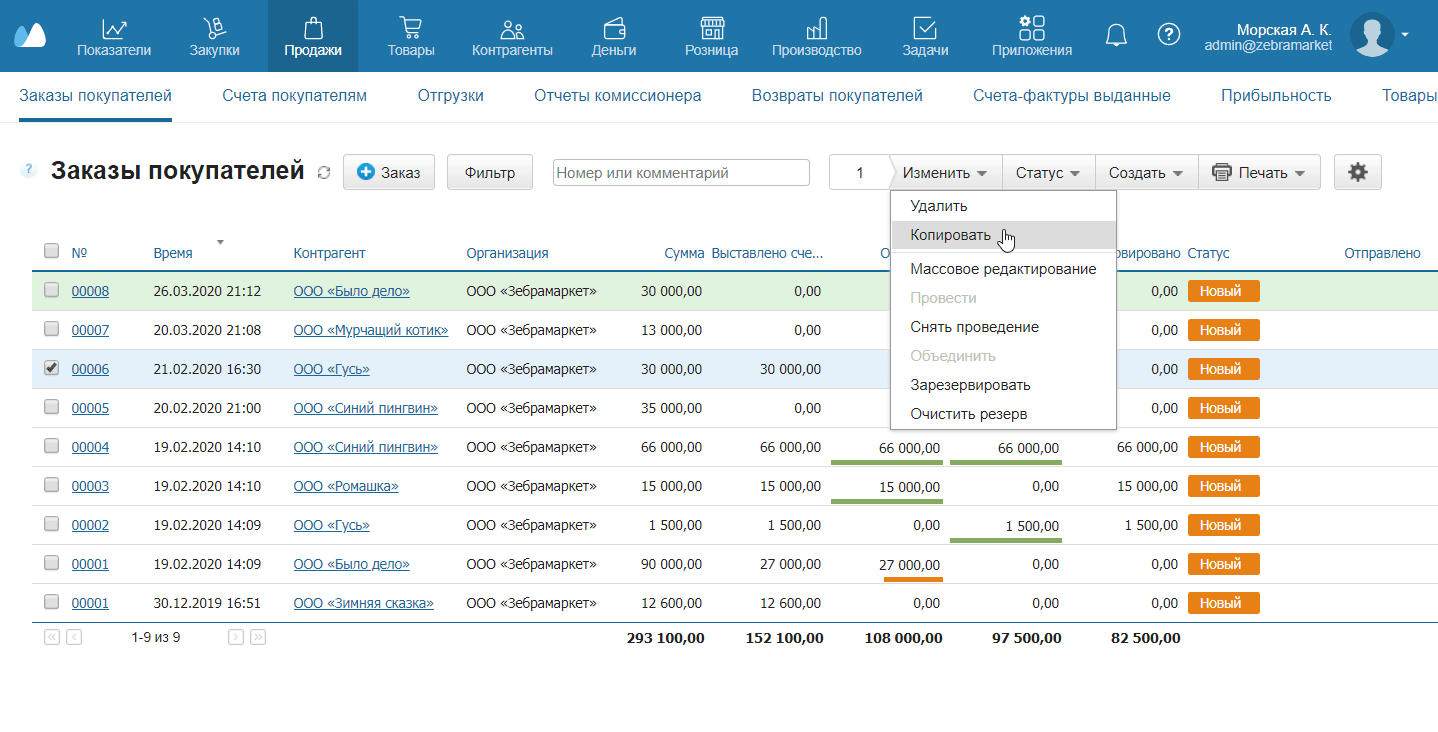Open the Товары shopping cart icon
Image resolution: width=1438 pixels, height=732 pixels.
(x=410, y=28)
